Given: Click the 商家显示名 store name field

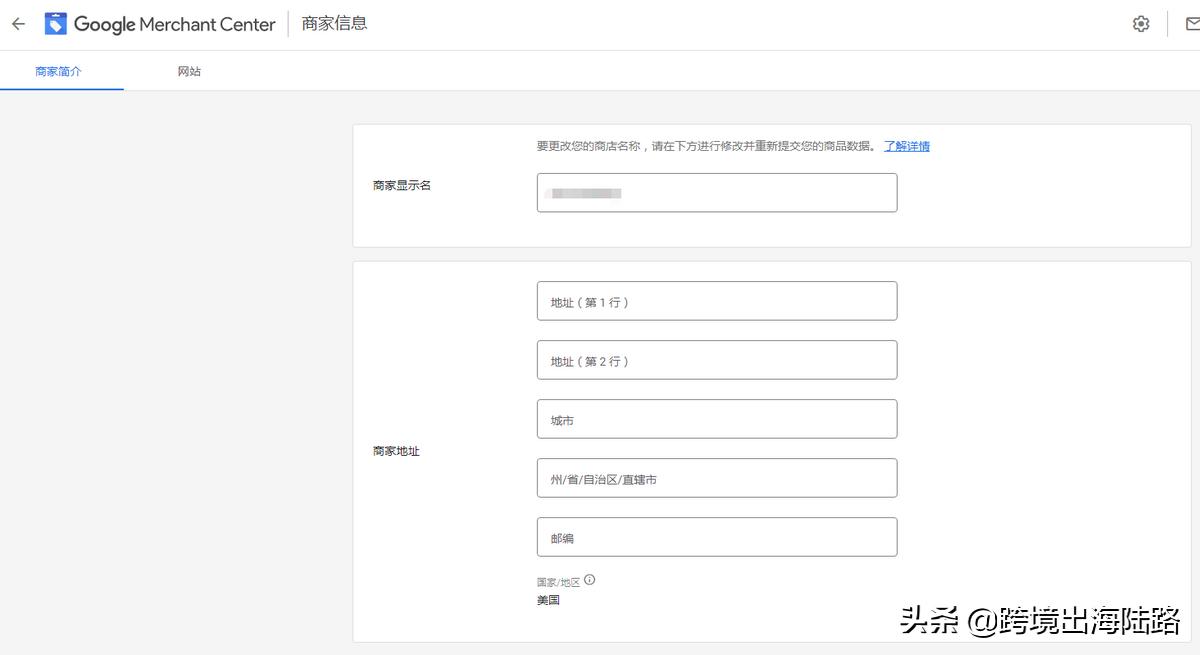Looking at the screenshot, I should click(x=717, y=192).
